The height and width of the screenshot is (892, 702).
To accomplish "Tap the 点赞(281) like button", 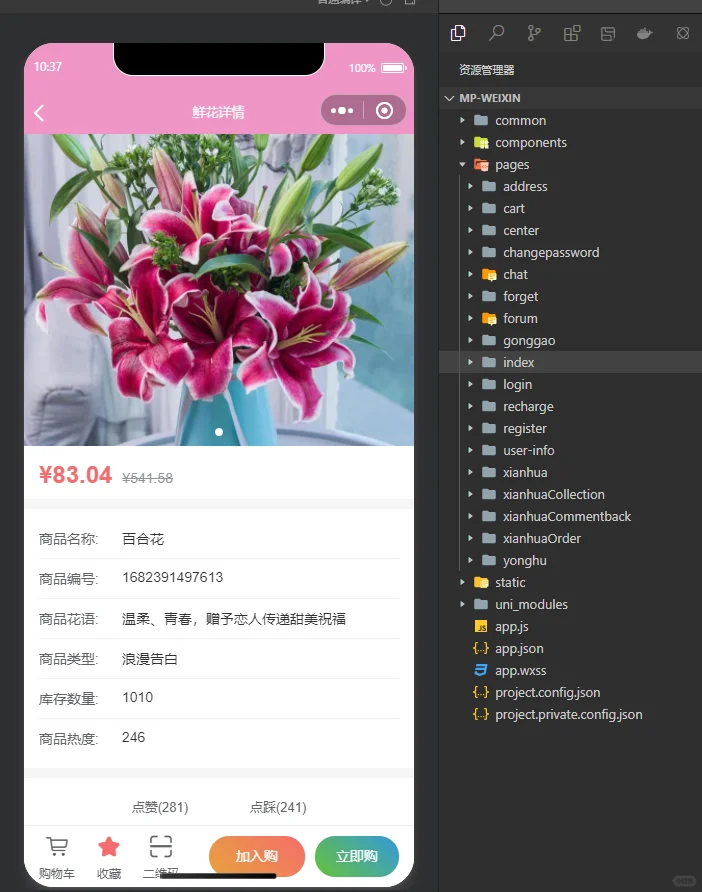I will click(160, 807).
